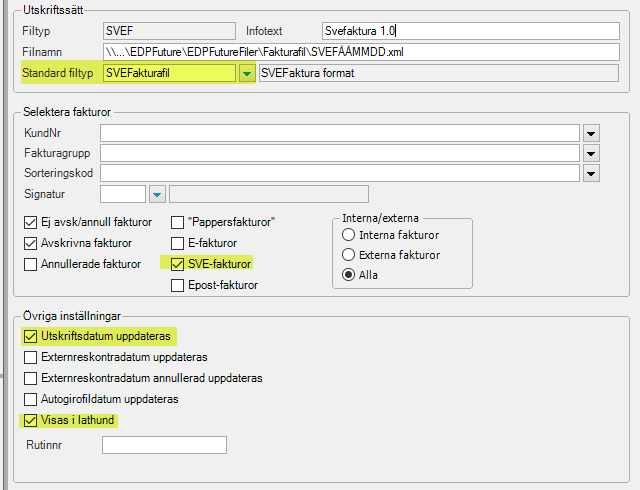The image size is (640, 490).
Task: Toggle Visas i lathund checkbox
Action: coord(30,420)
